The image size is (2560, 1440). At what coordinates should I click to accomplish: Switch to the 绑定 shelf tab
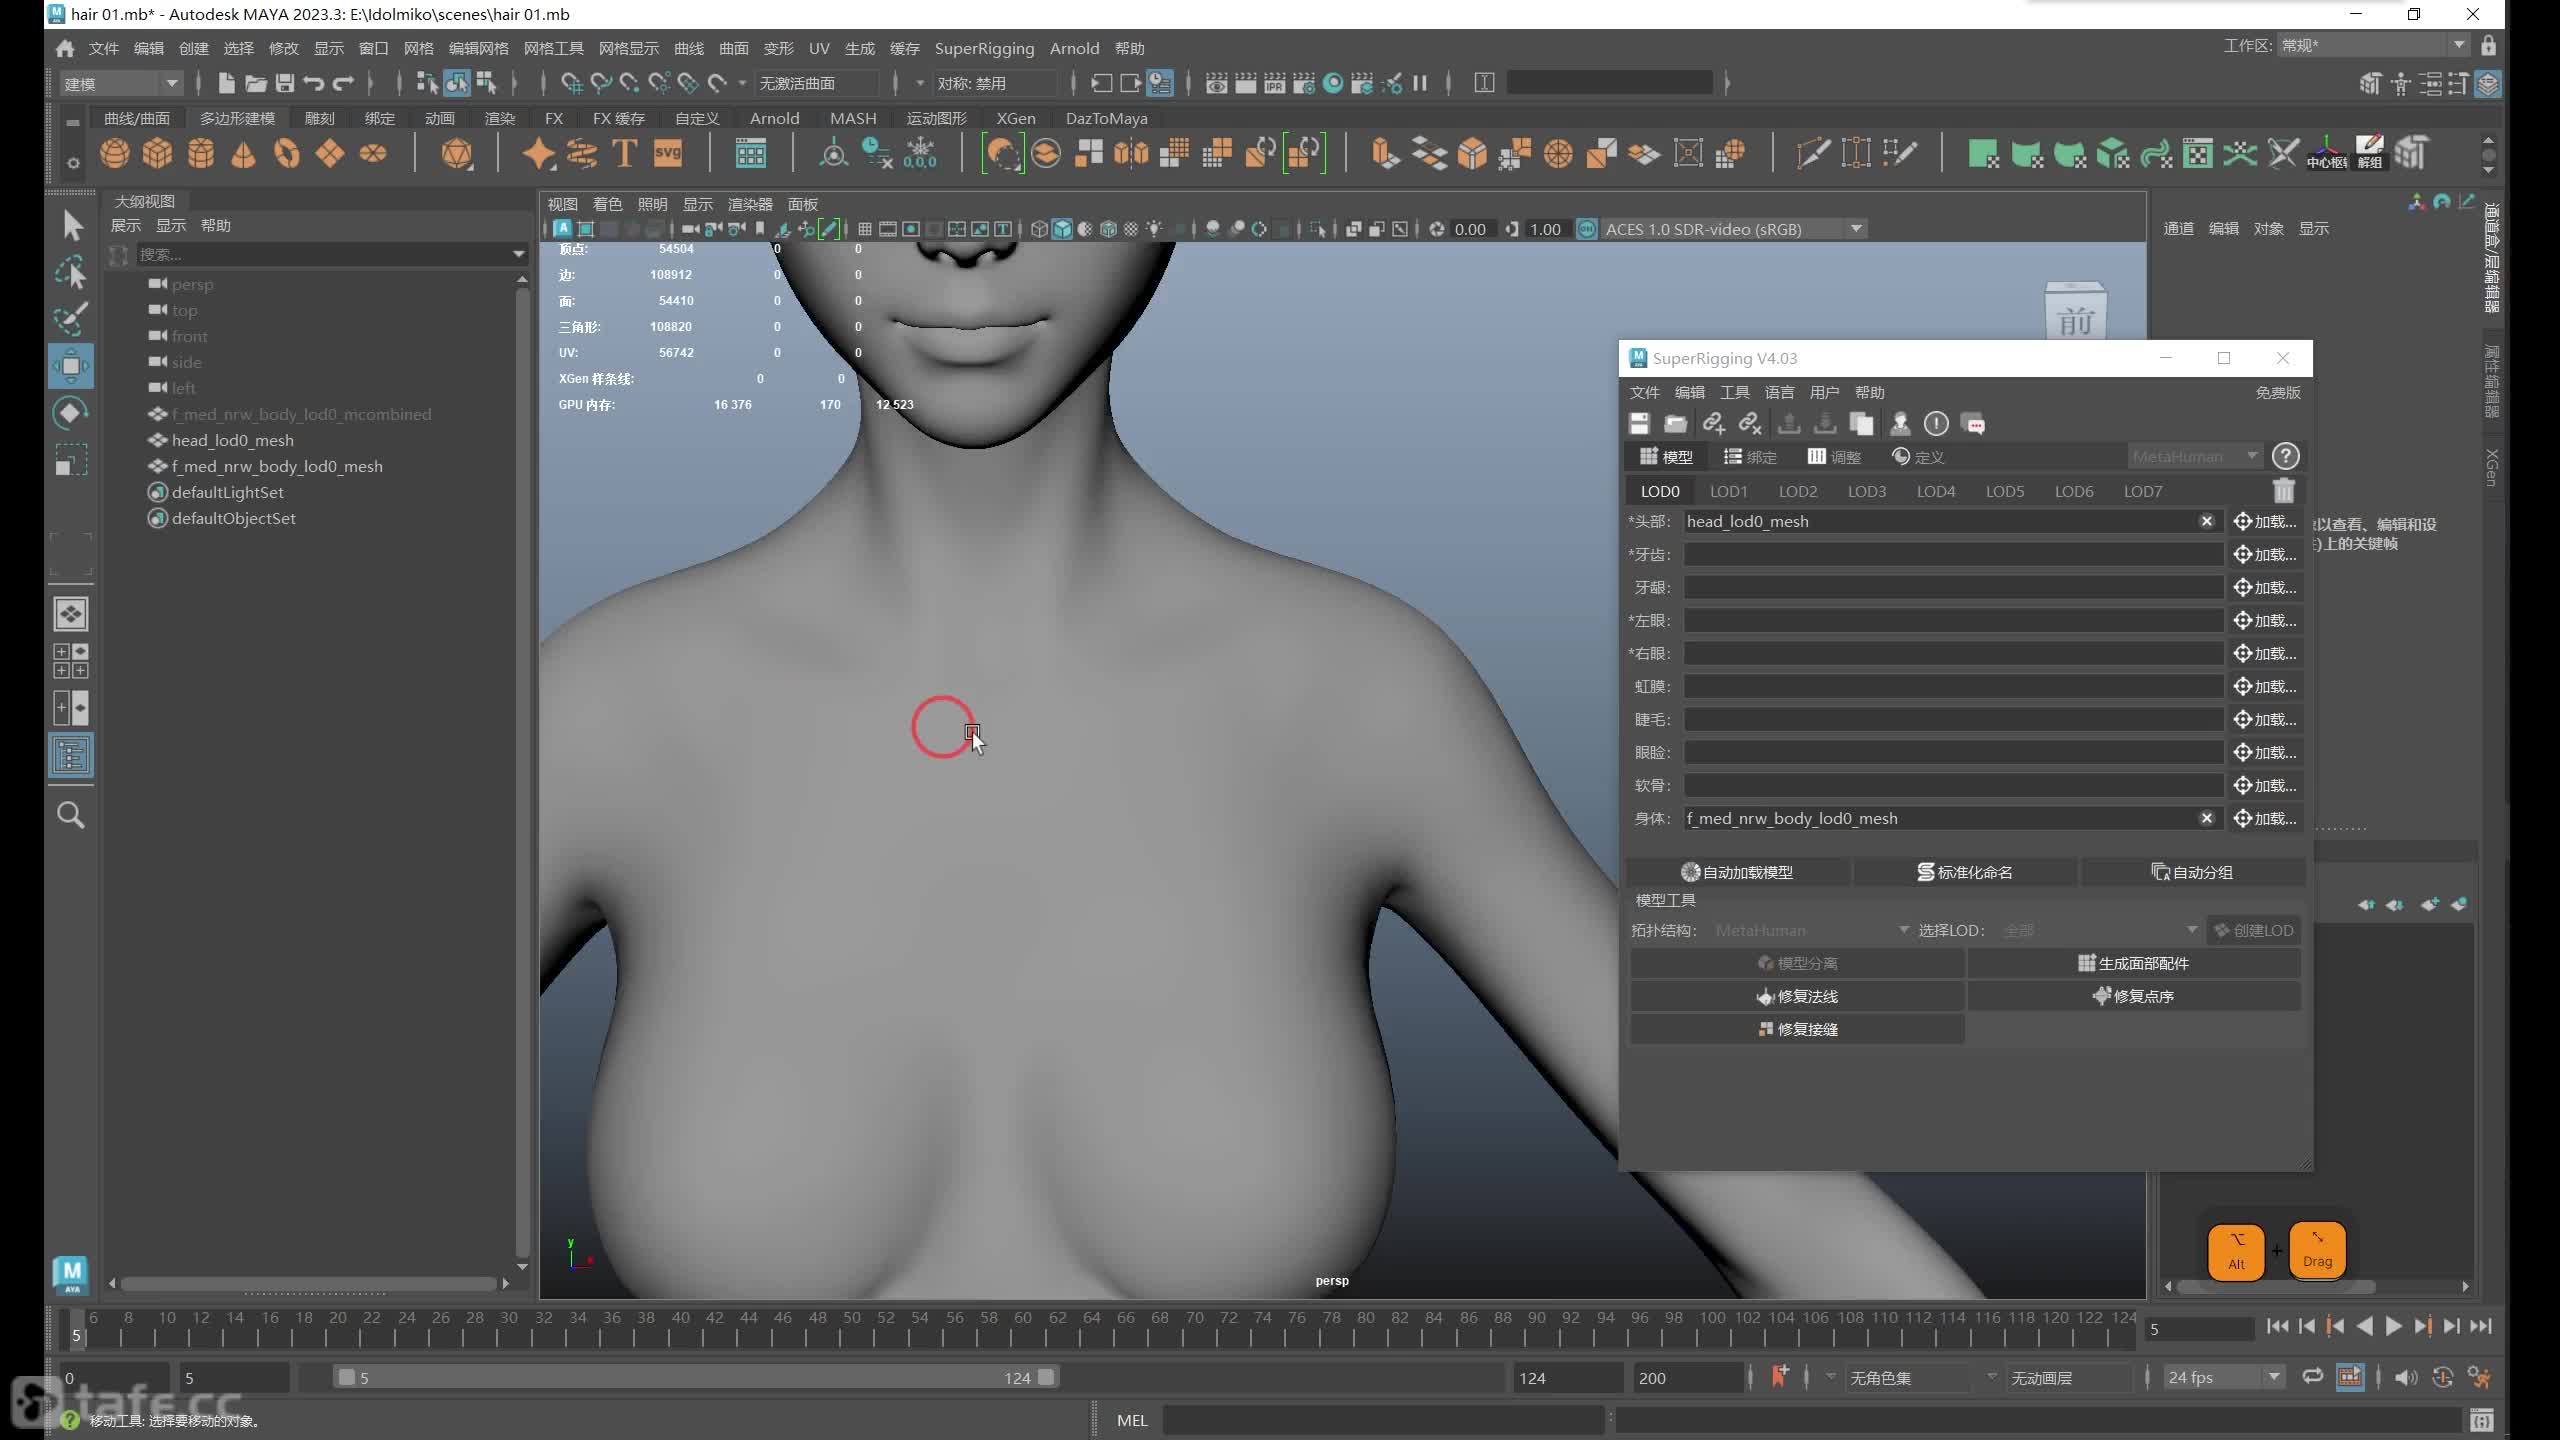tap(380, 118)
